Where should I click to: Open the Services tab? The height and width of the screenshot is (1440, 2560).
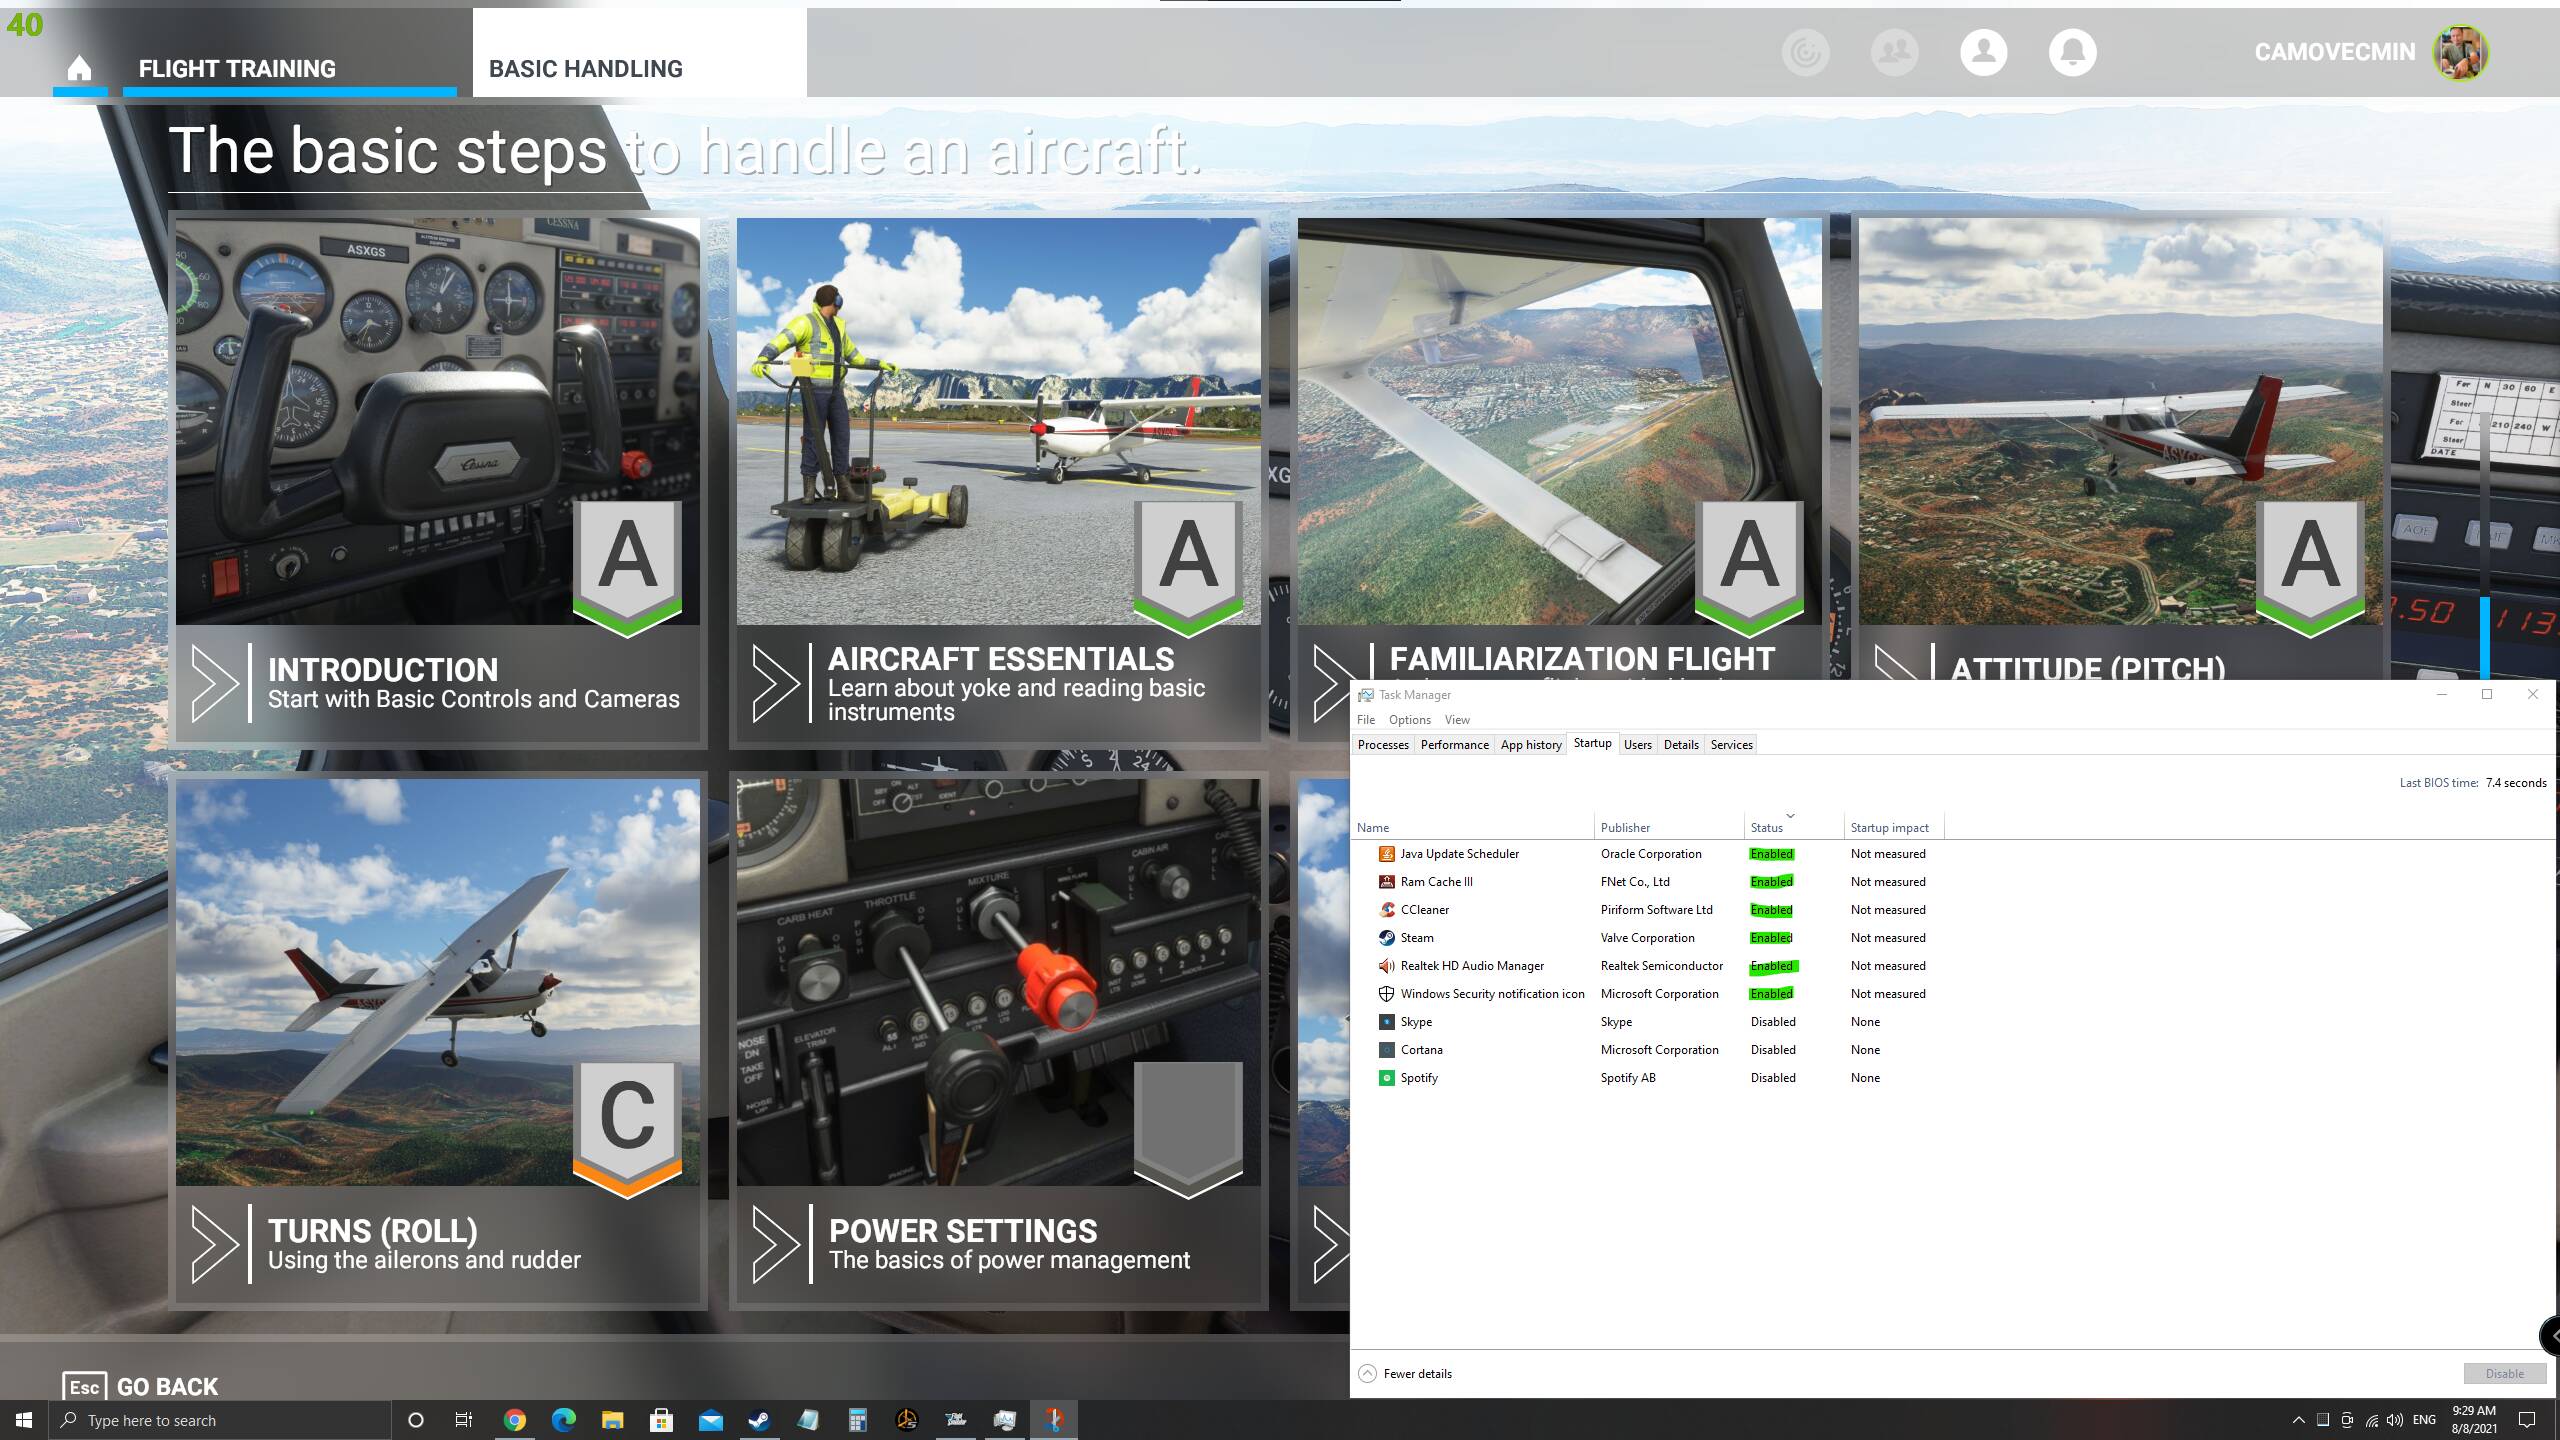1731,745
